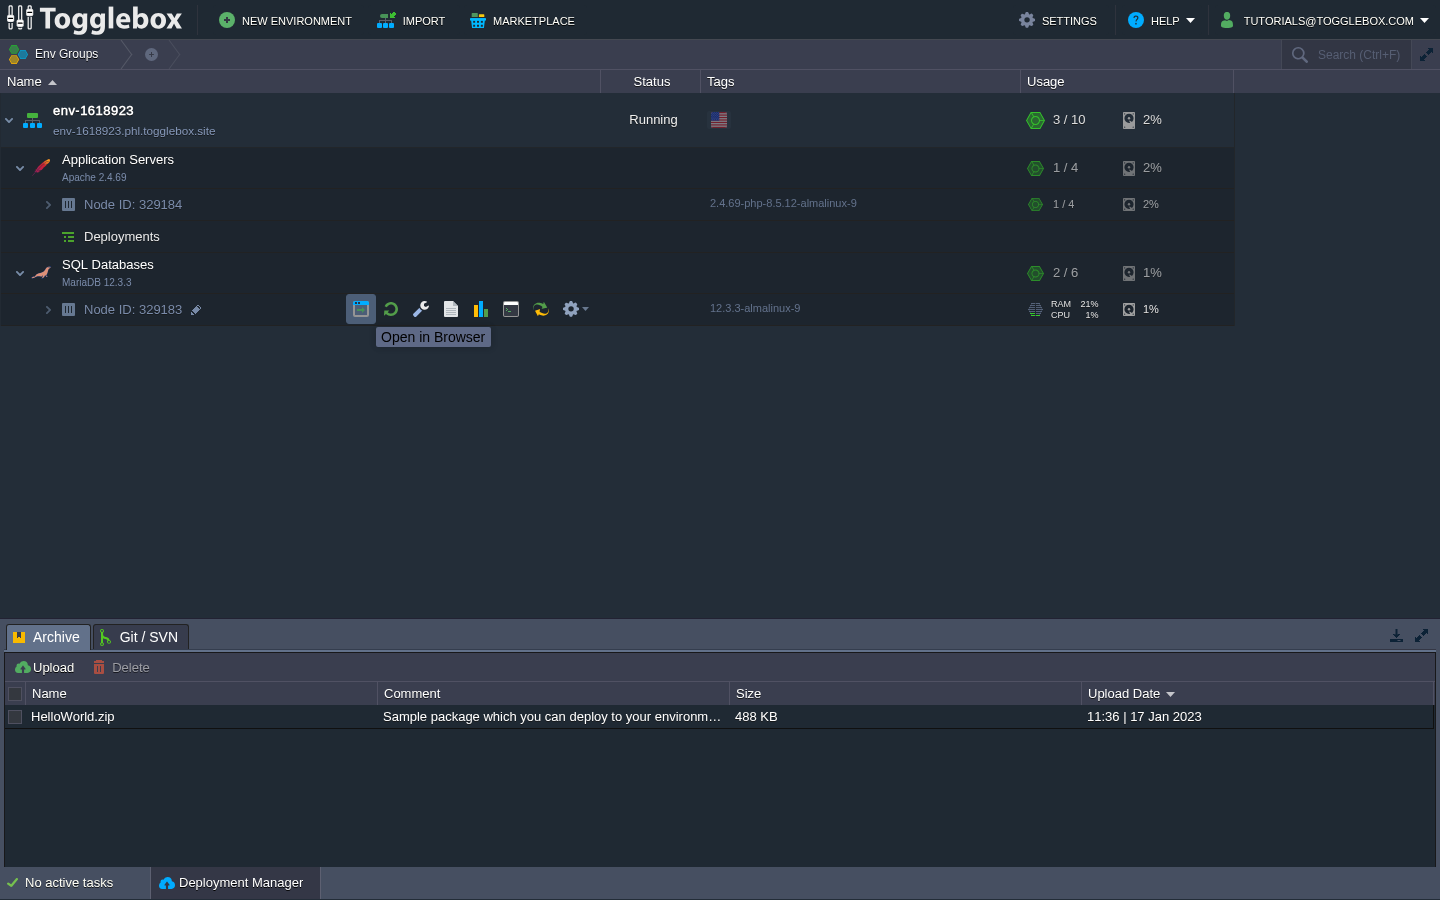Click the Application Servers 1 / 4 cloudlets icon
The height and width of the screenshot is (900, 1440).
tap(1035, 168)
